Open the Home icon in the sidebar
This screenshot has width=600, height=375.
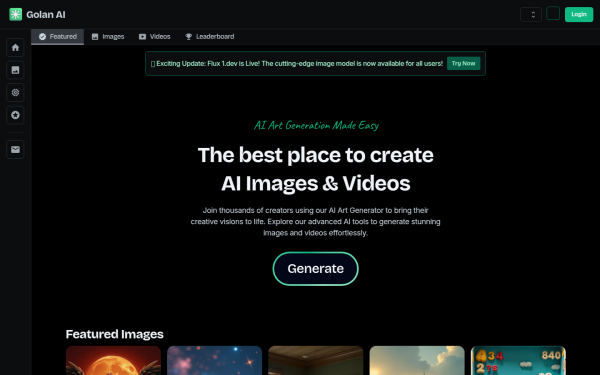click(15, 47)
